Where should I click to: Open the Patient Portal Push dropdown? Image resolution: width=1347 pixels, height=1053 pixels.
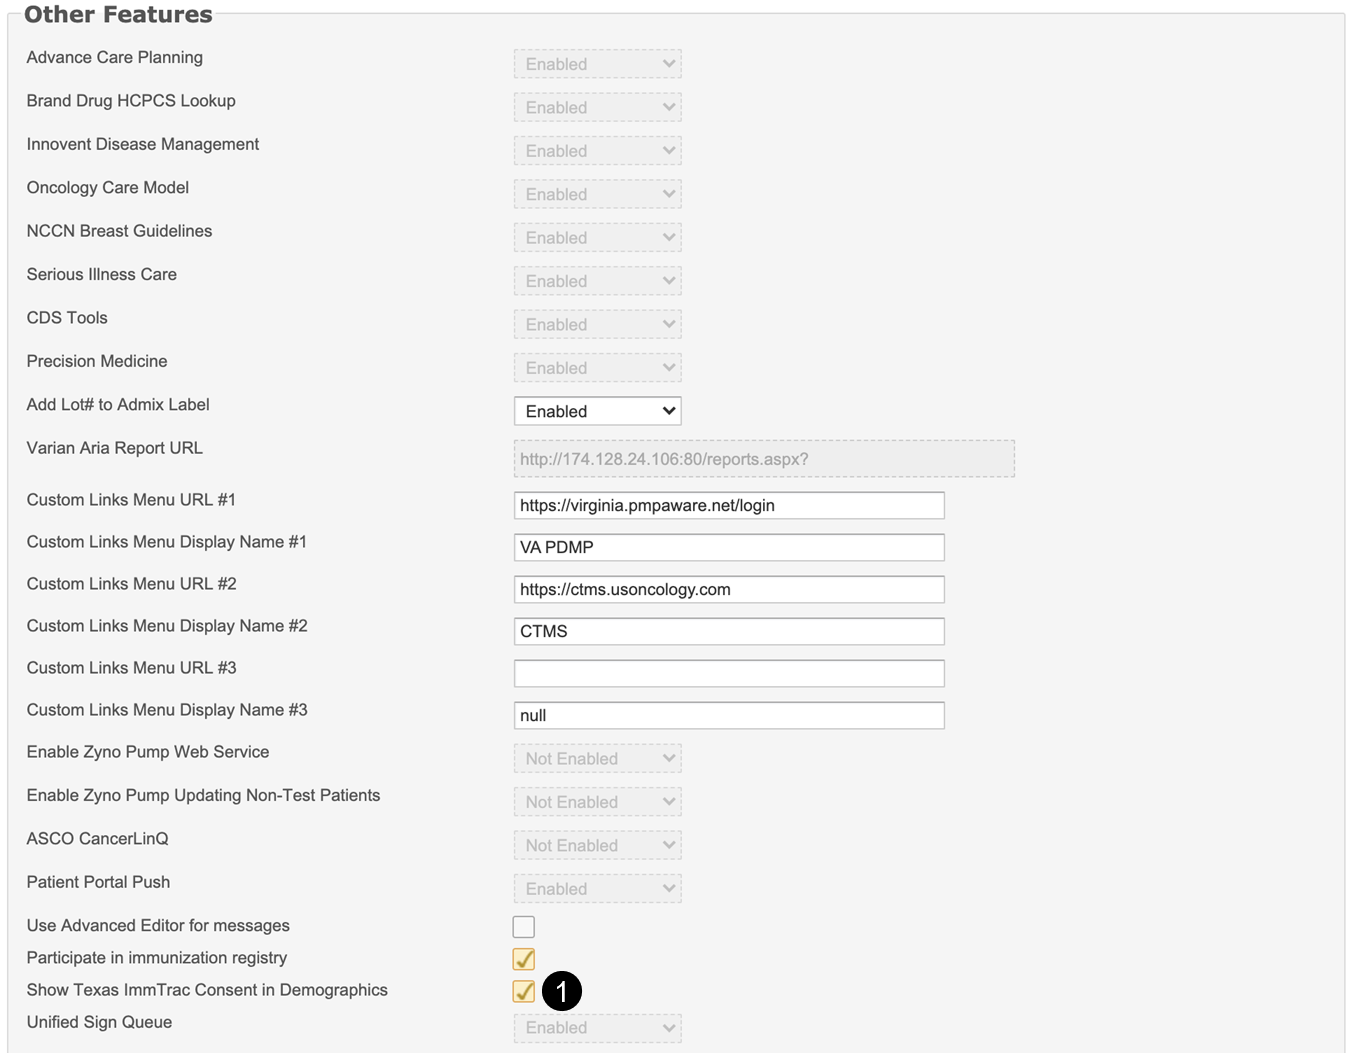click(x=597, y=889)
